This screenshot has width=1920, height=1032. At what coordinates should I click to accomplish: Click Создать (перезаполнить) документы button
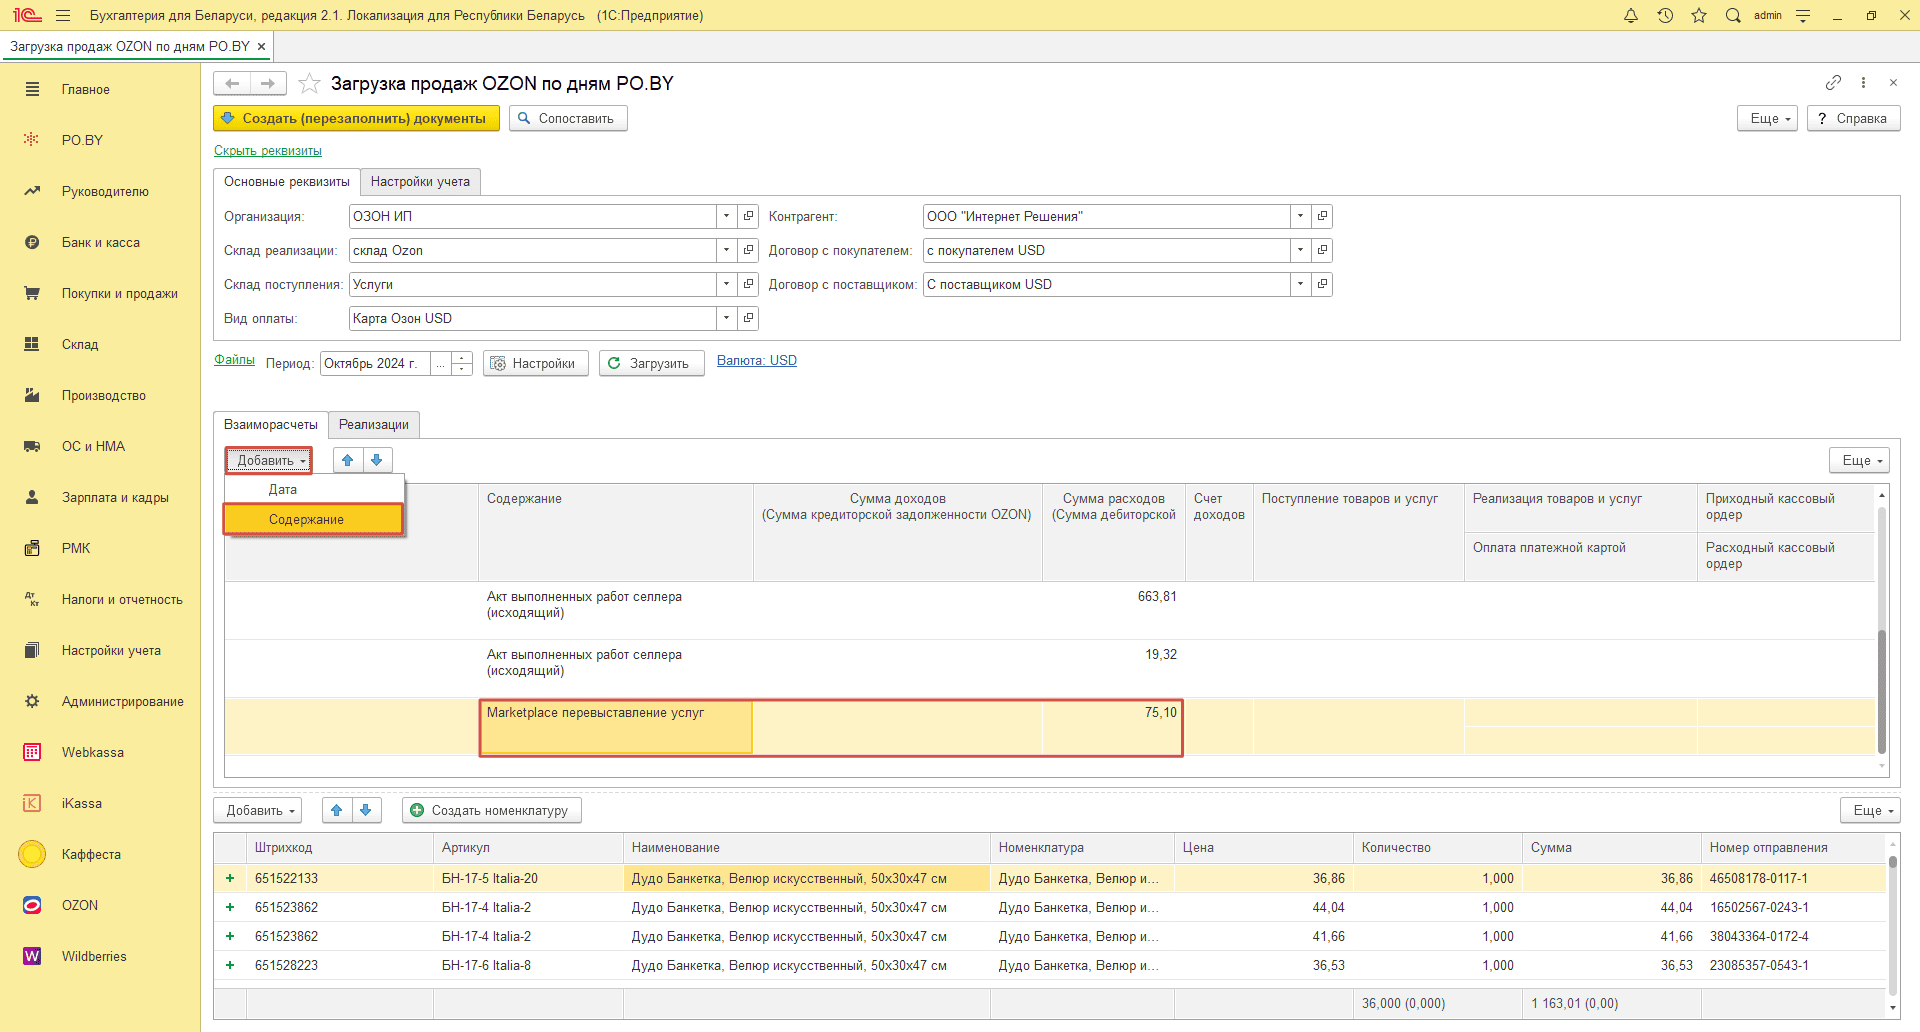point(356,118)
